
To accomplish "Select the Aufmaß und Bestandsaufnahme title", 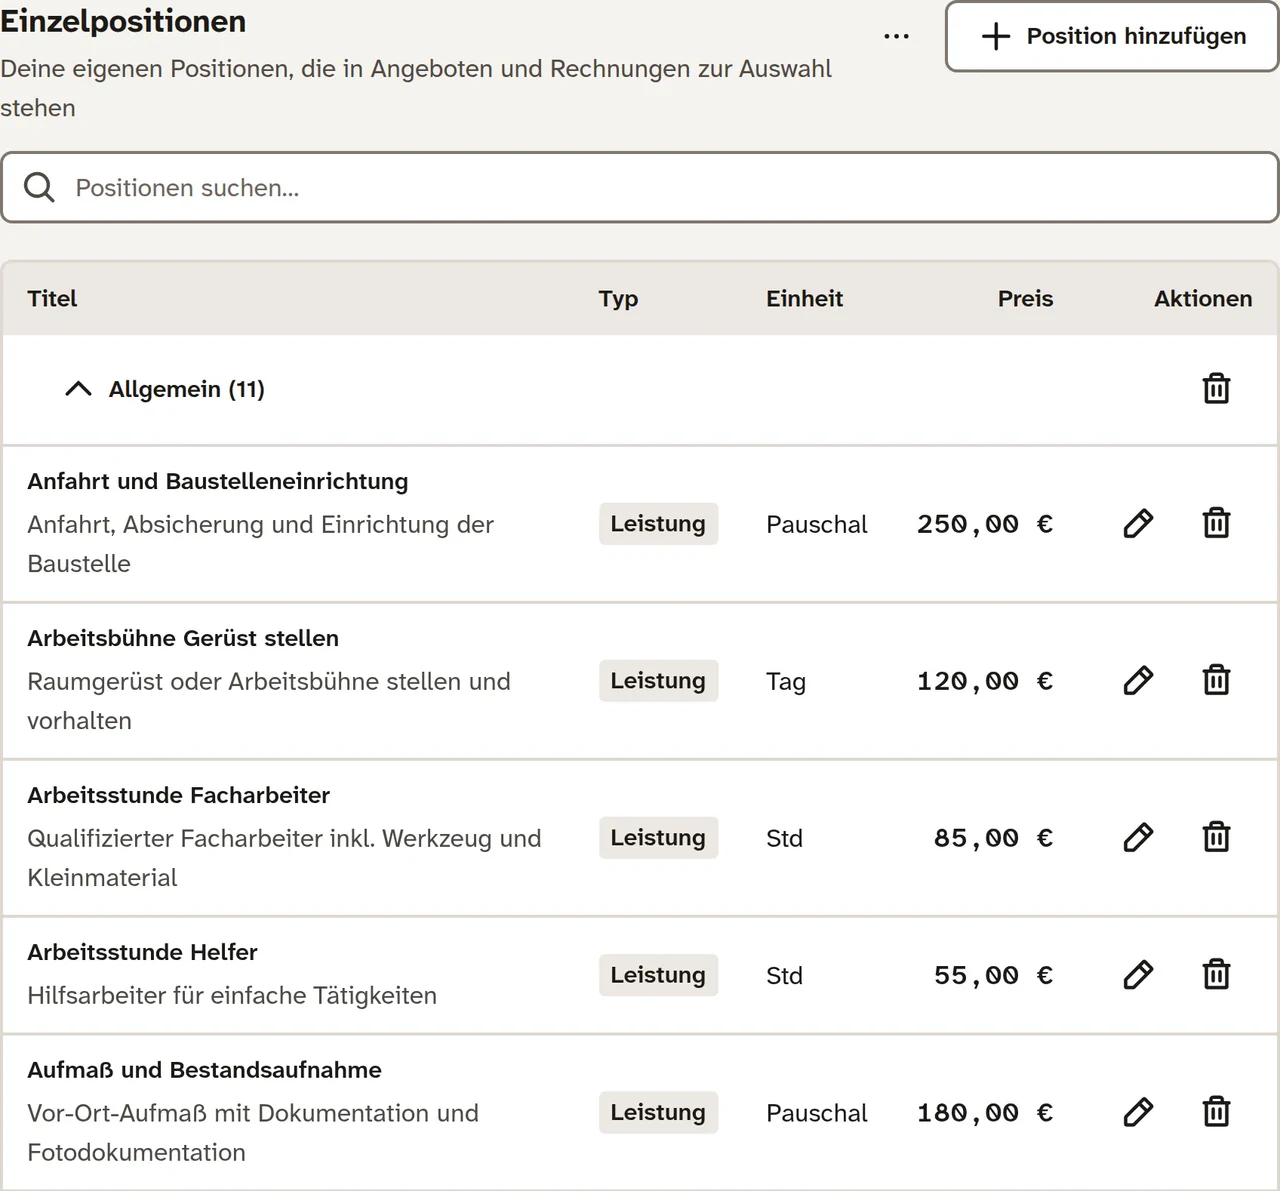I will coord(205,1070).
